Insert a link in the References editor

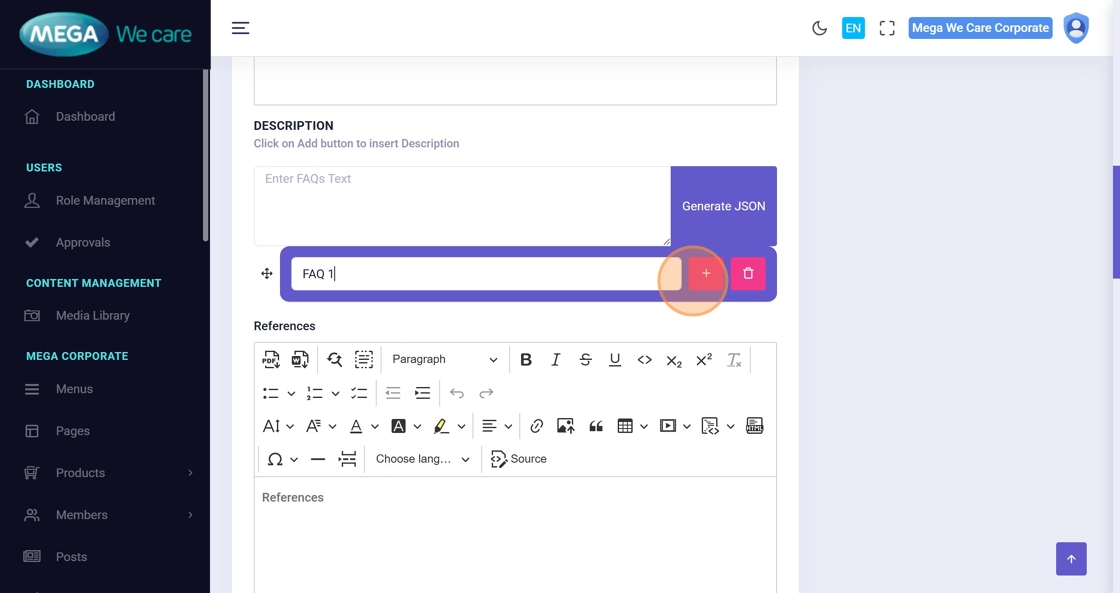point(537,426)
